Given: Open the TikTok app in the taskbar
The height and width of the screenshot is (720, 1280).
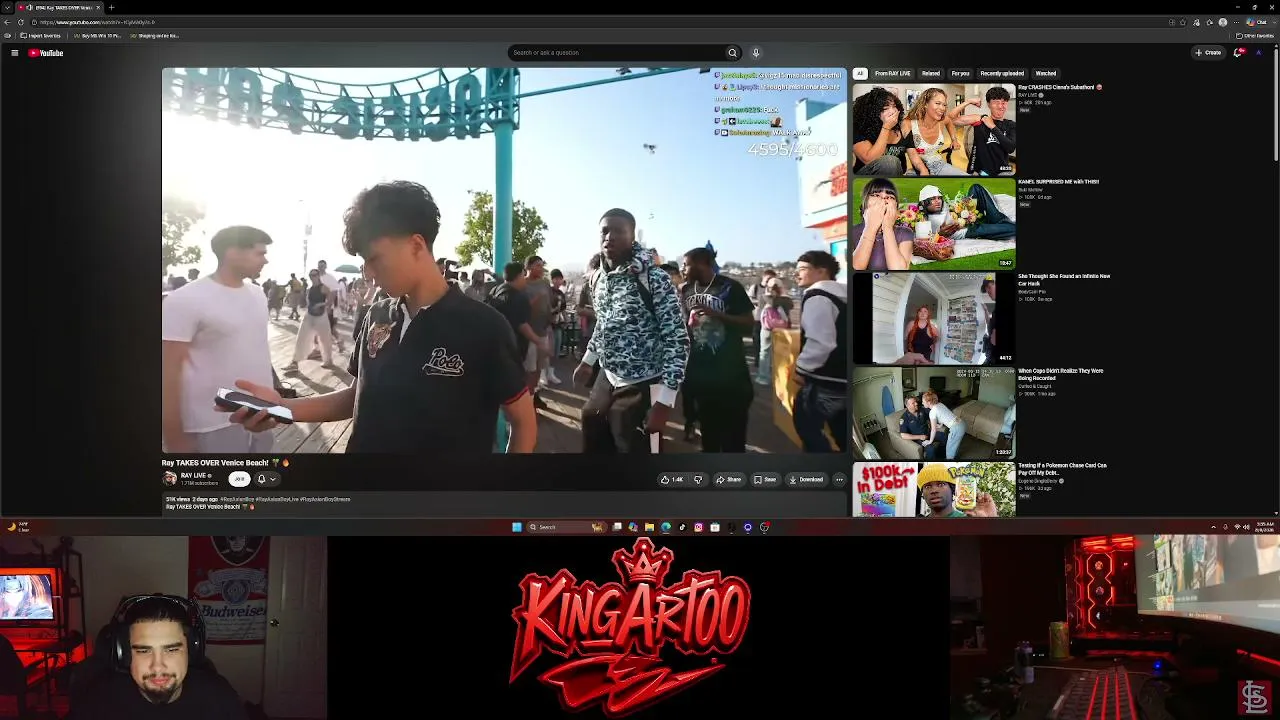Looking at the screenshot, I should (682, 527).
